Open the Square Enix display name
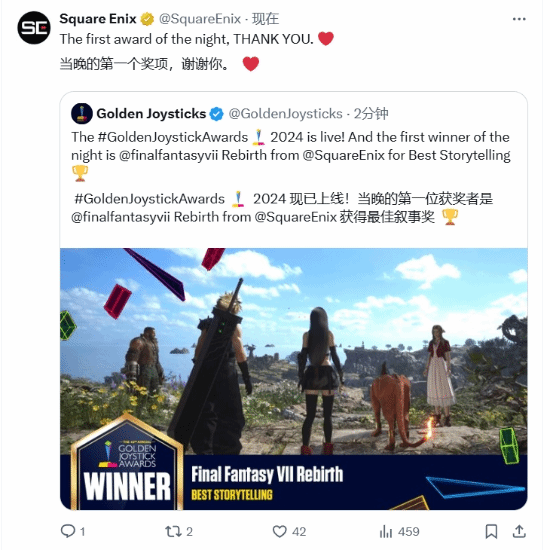This screenshot has width=550, height=550. click(x=98, y=19)
